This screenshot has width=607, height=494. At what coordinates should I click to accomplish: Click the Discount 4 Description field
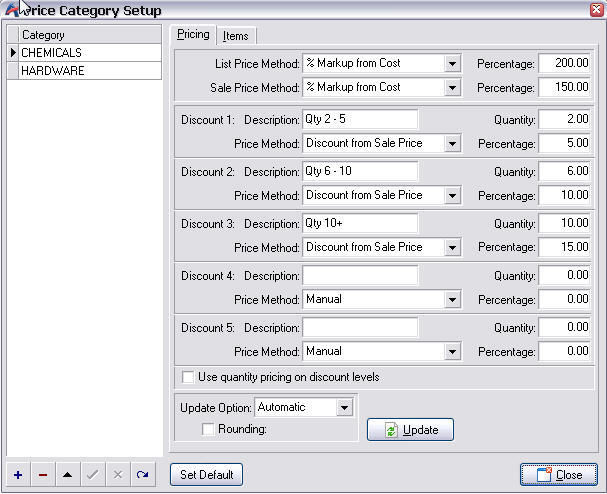360,275
